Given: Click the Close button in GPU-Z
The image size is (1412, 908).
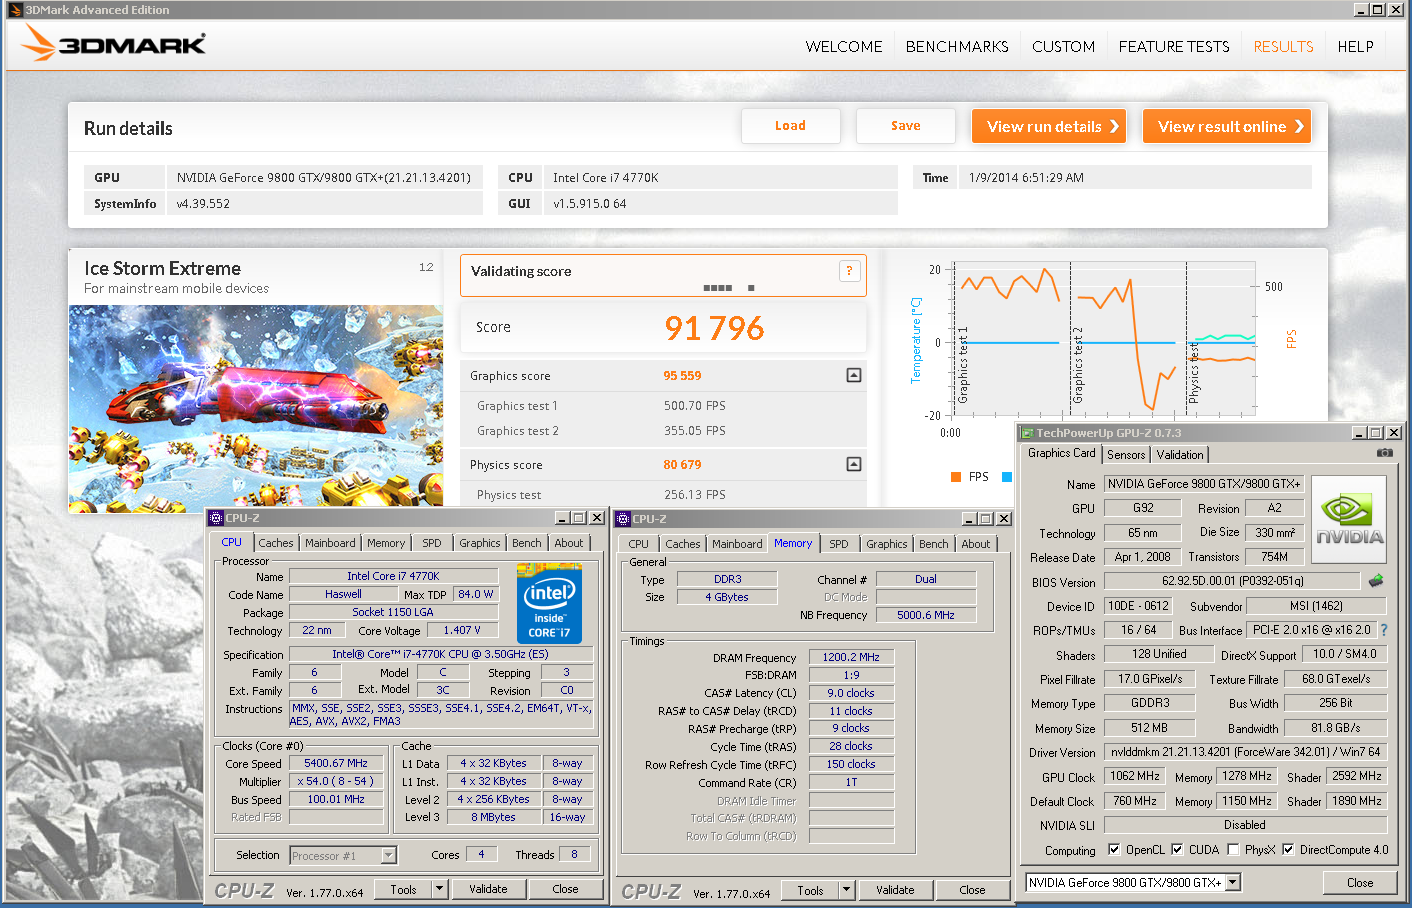Looking at the screenshot, I should point(1360,882).
